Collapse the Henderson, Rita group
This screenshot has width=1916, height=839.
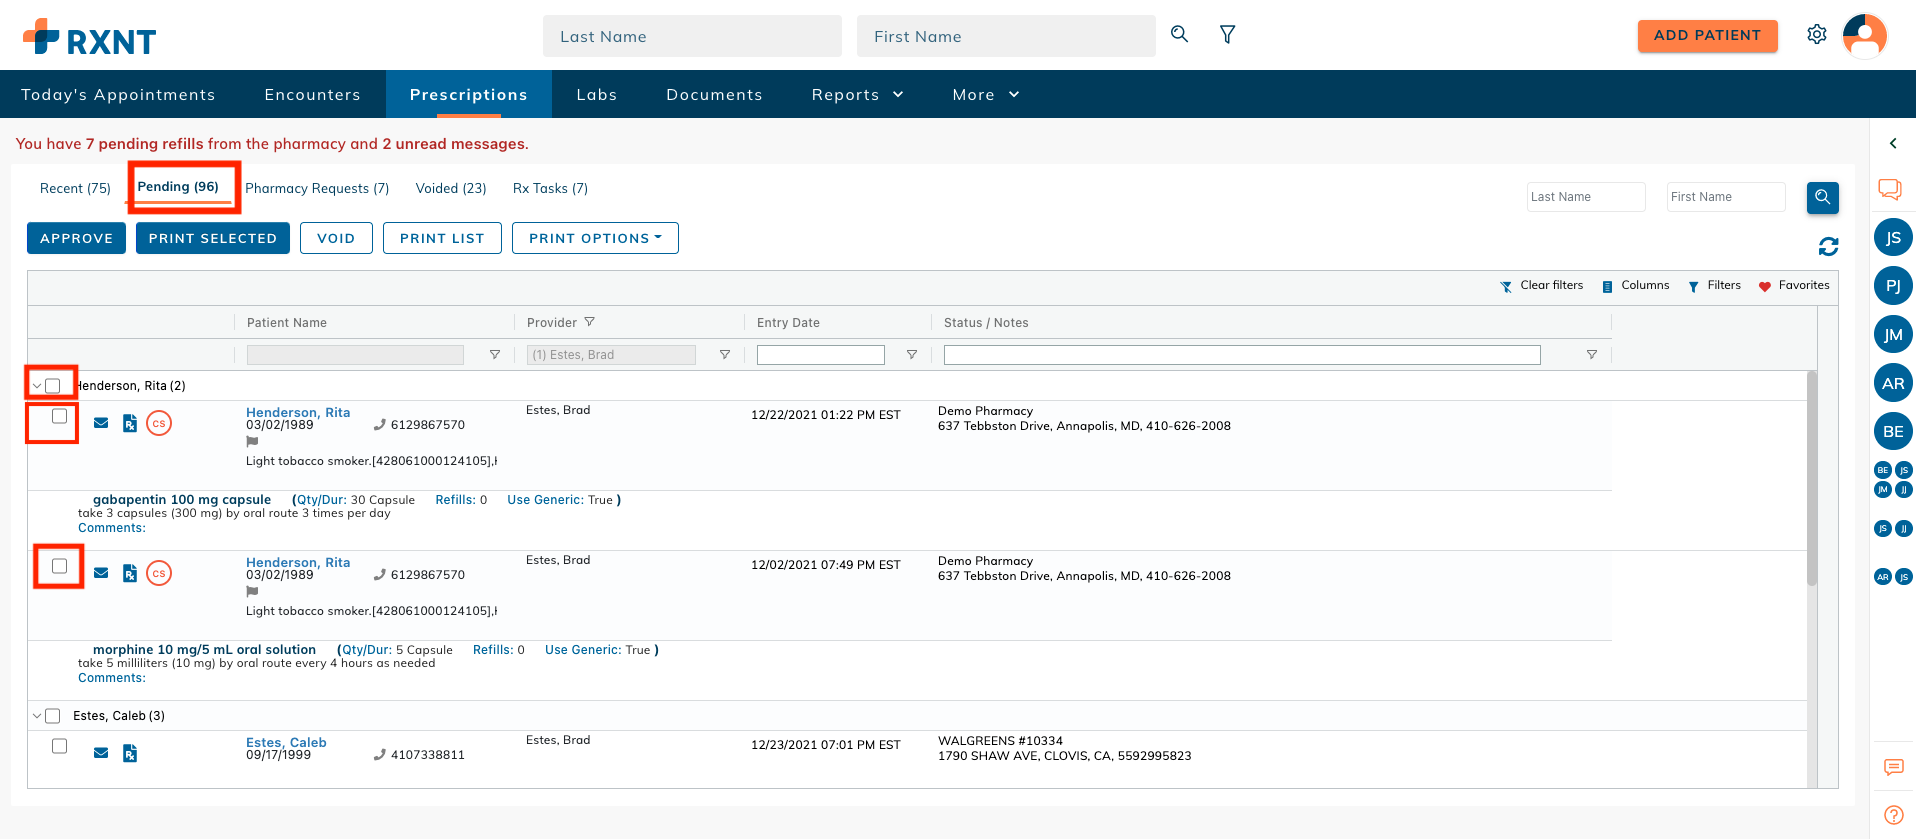point(37,386)
